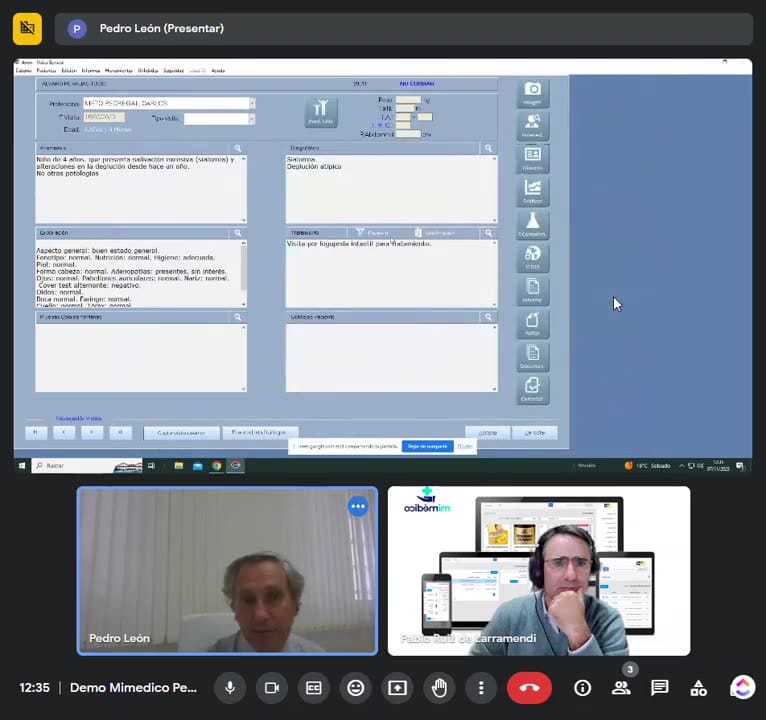Open options on Pedro León's video tile
The image size is (766, 720).
tap(358, 507)
